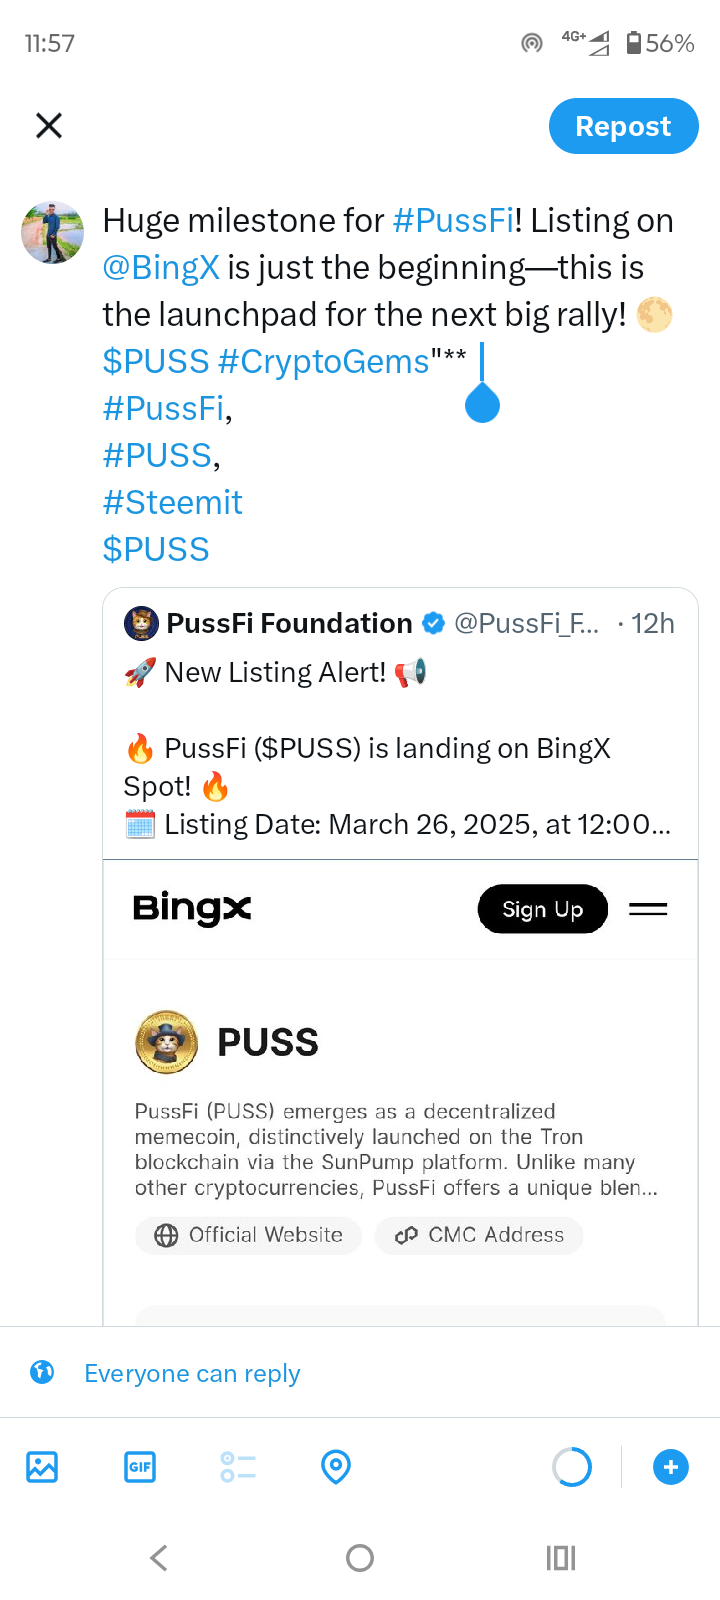Open the GIF picker
Viewport: 720px width, 1600px height.
[x=140, y=1467]
